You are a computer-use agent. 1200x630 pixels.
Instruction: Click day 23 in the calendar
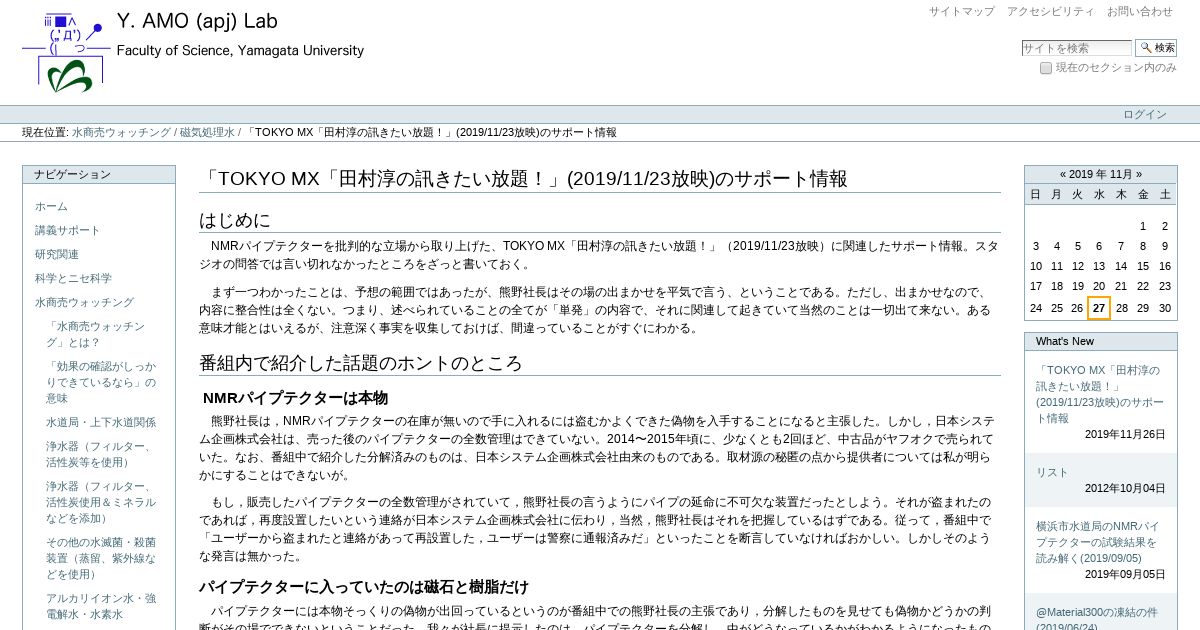[1165, 286]
